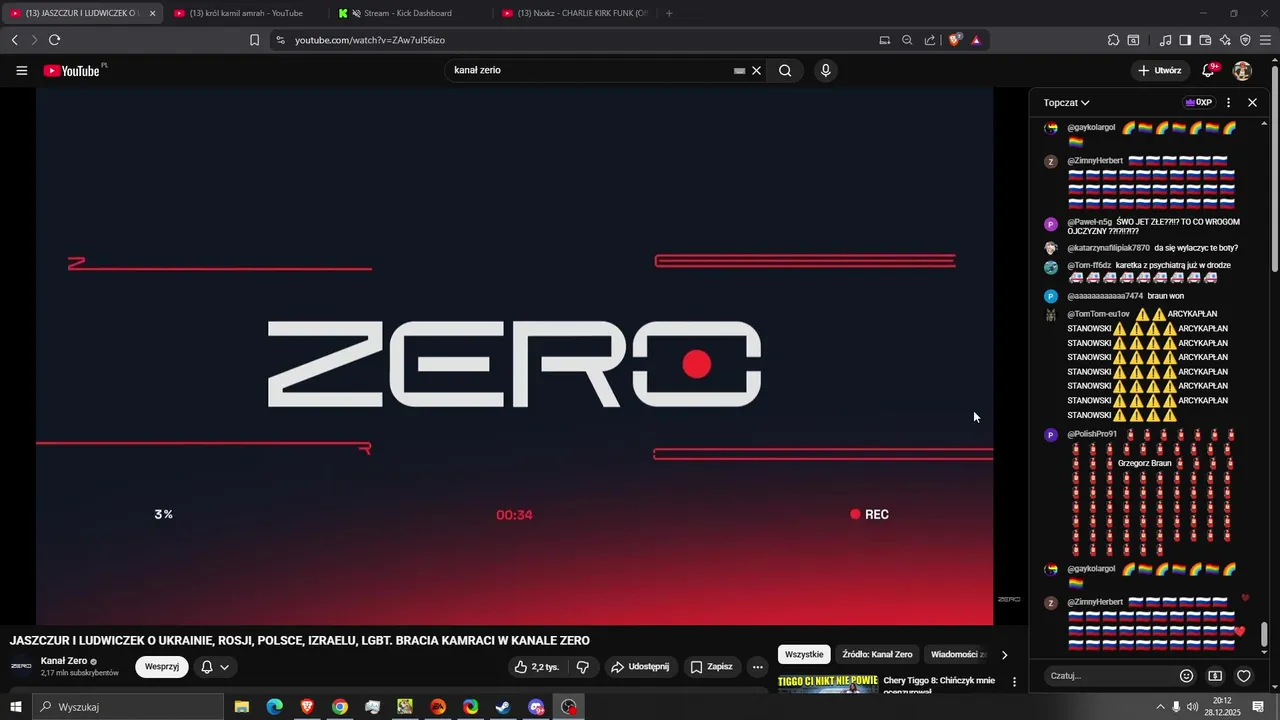Click in the Czatuj chat input
This screenshot has width=1280, height=720.
[x=1108, y=676]
